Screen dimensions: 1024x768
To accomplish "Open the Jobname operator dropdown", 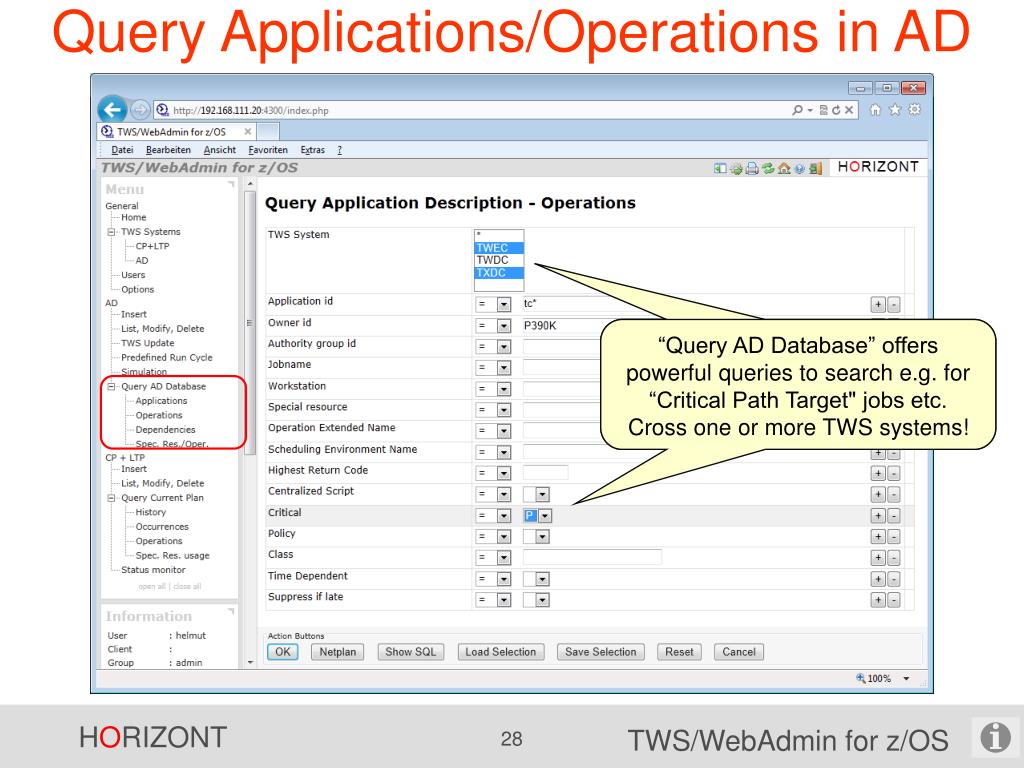I will [504, 368].
